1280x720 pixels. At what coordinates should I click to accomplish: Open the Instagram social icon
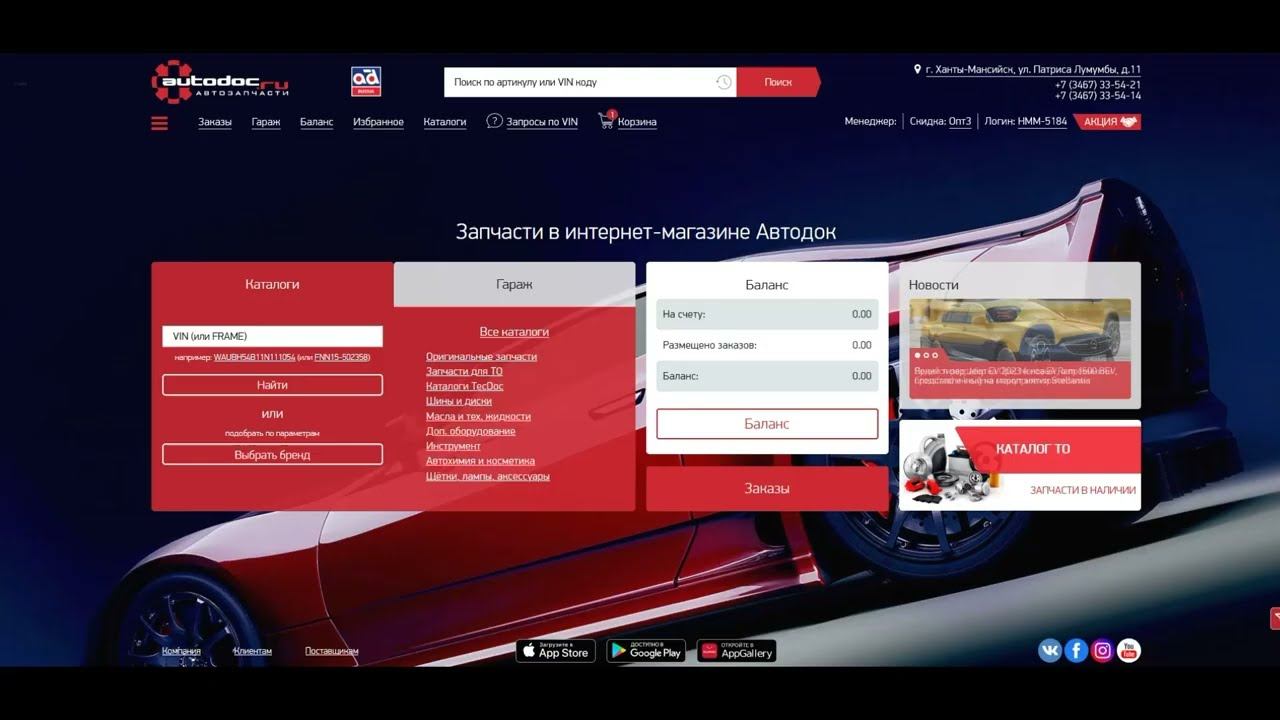(1102, 651)
